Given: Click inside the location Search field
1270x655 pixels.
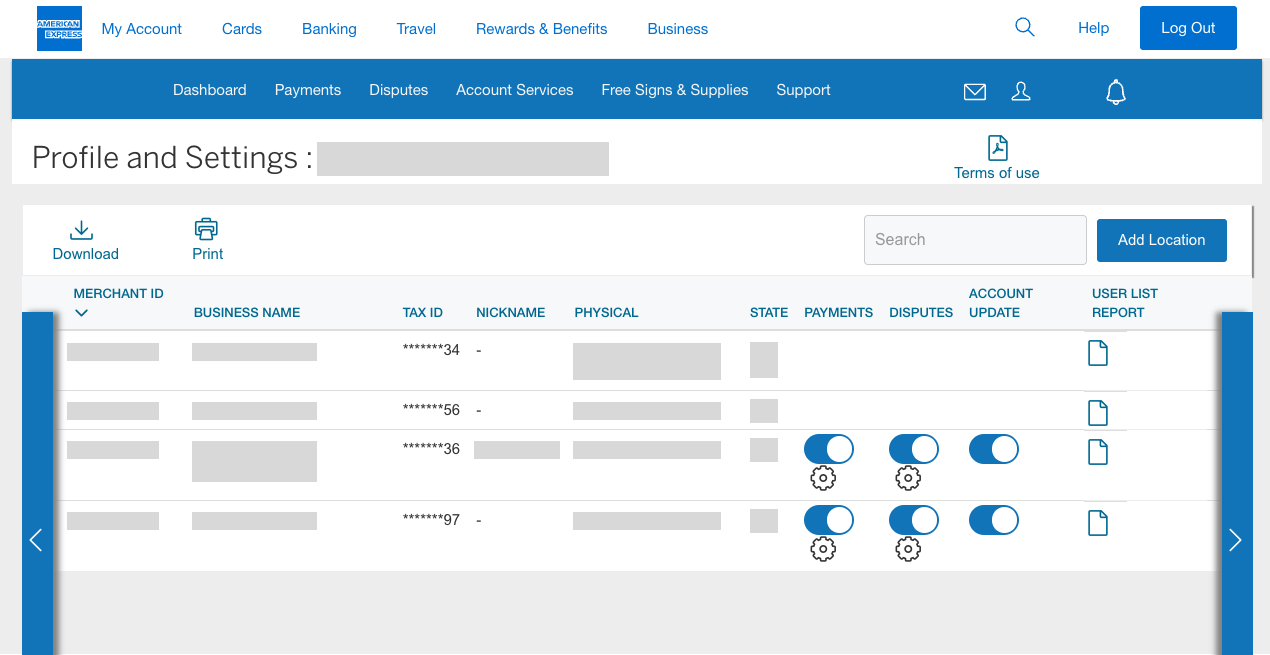Looking at the screenshot, I should click(975, 240).
